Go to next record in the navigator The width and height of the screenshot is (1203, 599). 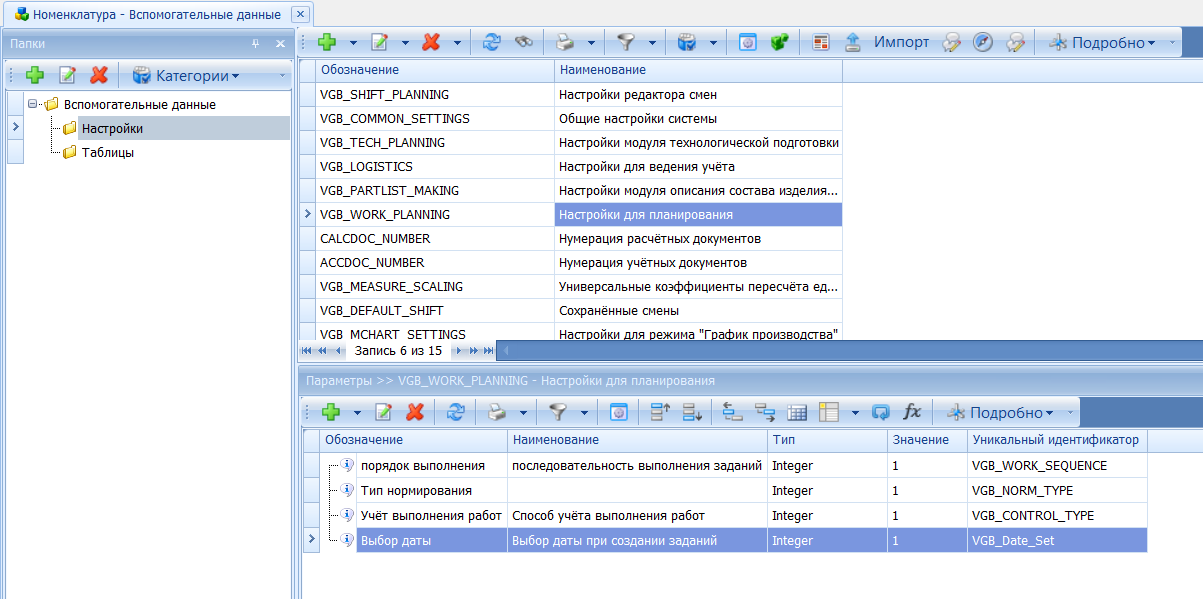coord(458,351)
